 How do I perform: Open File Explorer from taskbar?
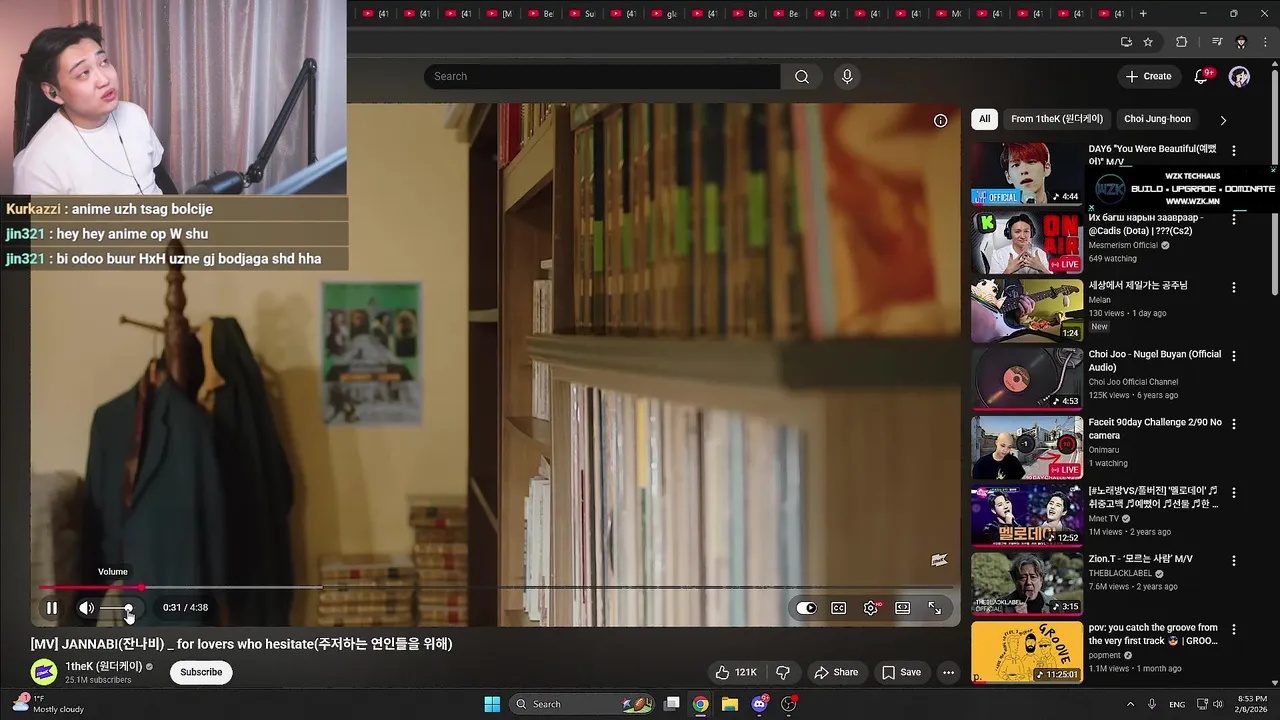[730, 704]
